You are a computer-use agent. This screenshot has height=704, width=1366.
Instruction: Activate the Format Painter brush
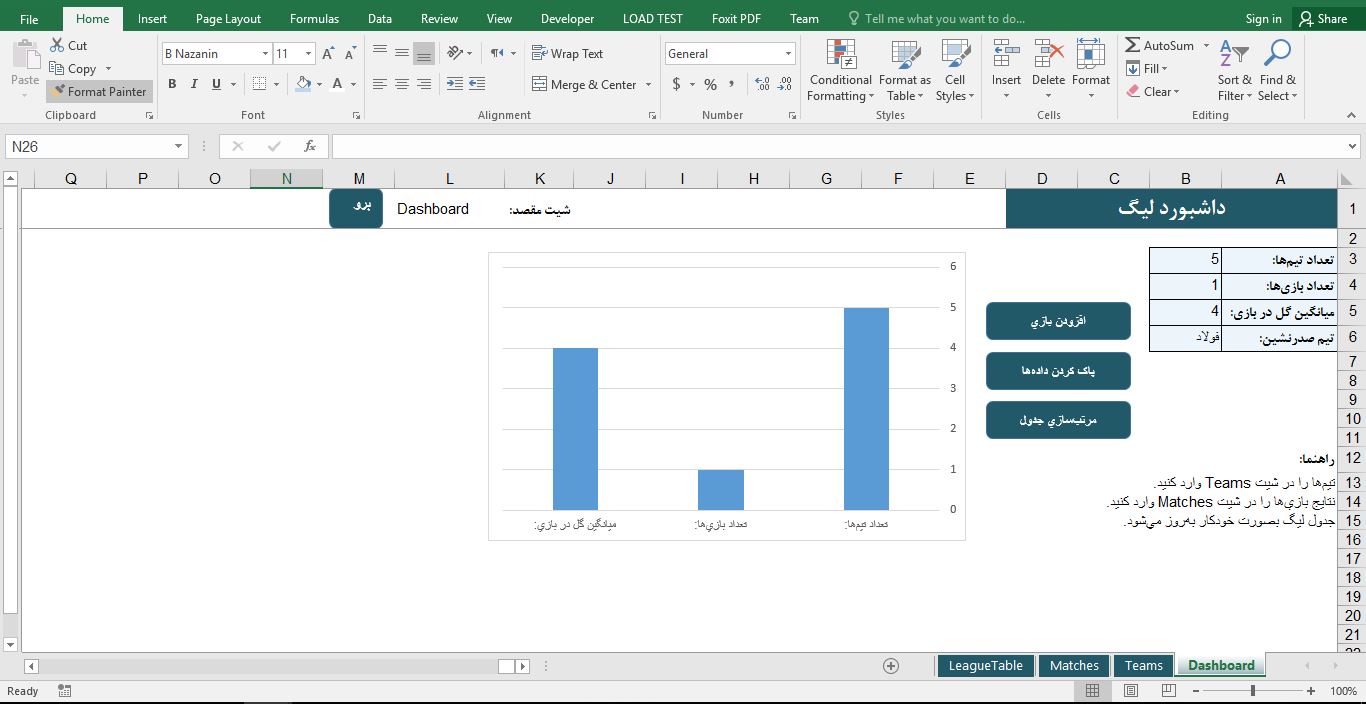point(99,91)
